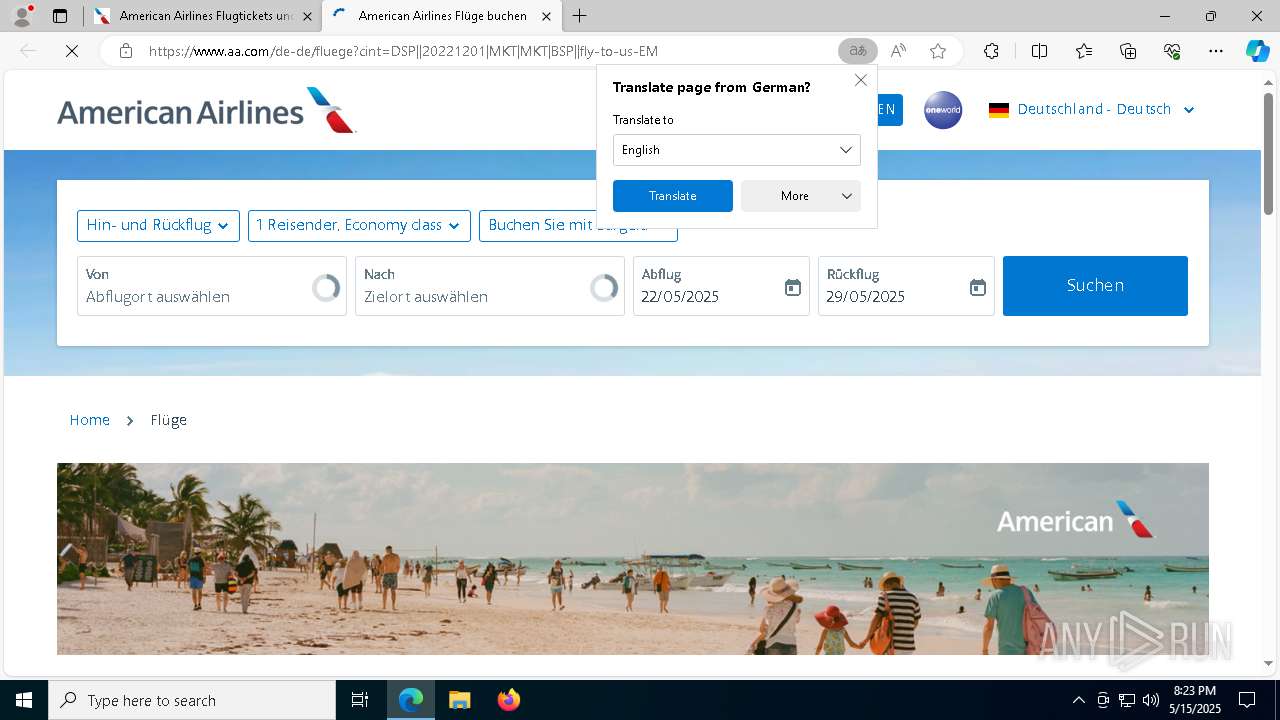Show hidden system tray icons
This screenshot has width=1280, height=720.
point(1078,700)
